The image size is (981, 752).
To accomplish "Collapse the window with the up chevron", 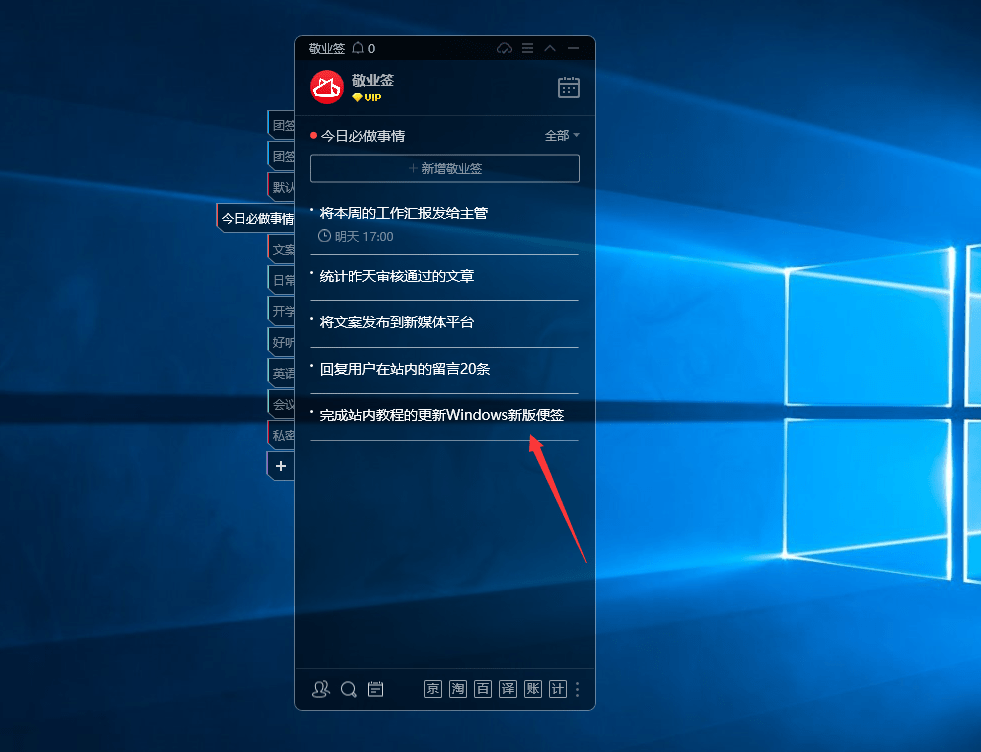I will (x=550, y=48).
